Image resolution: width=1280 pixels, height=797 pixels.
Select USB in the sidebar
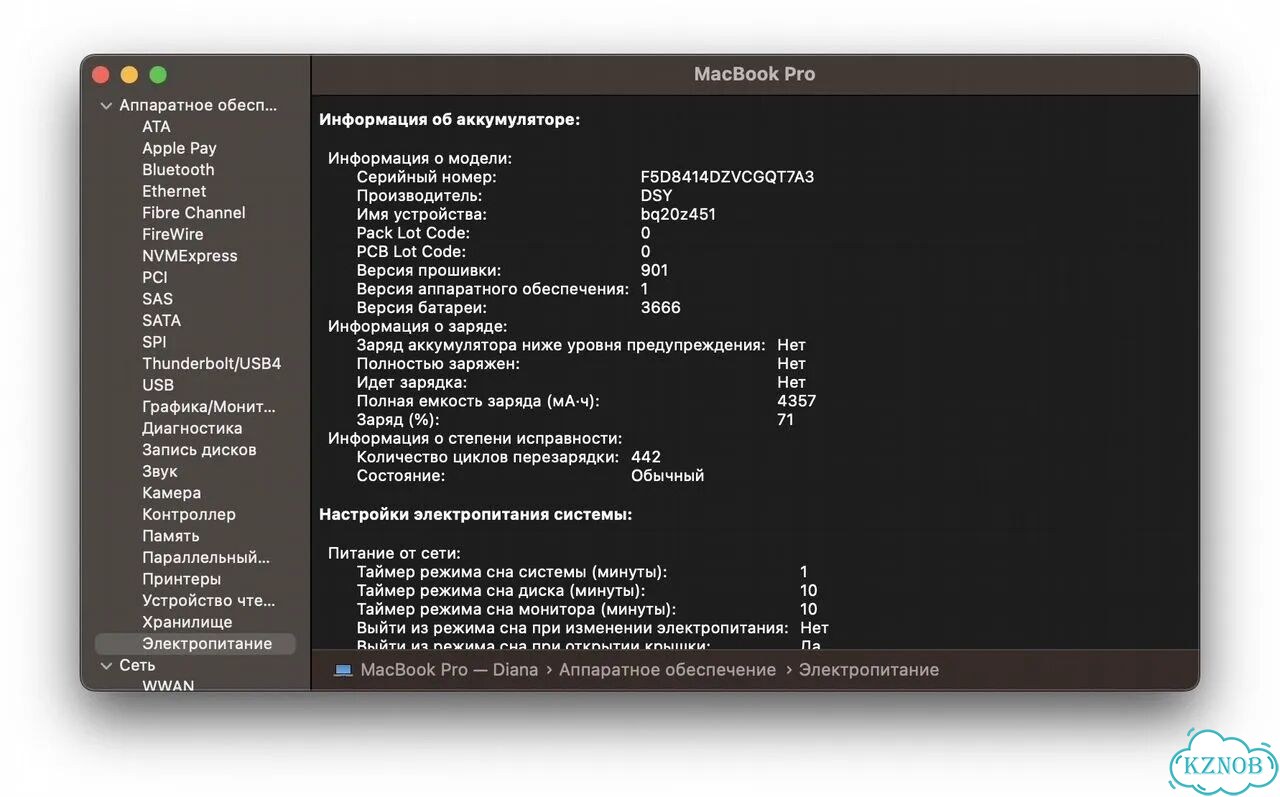point(158,385)
